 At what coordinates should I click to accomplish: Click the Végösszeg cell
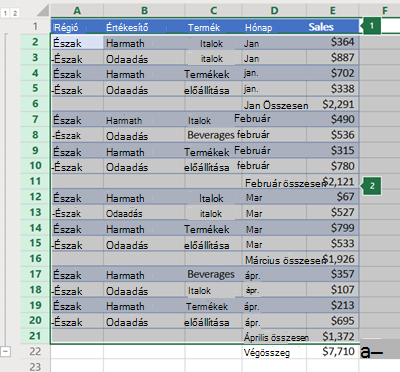coord(274,352)
